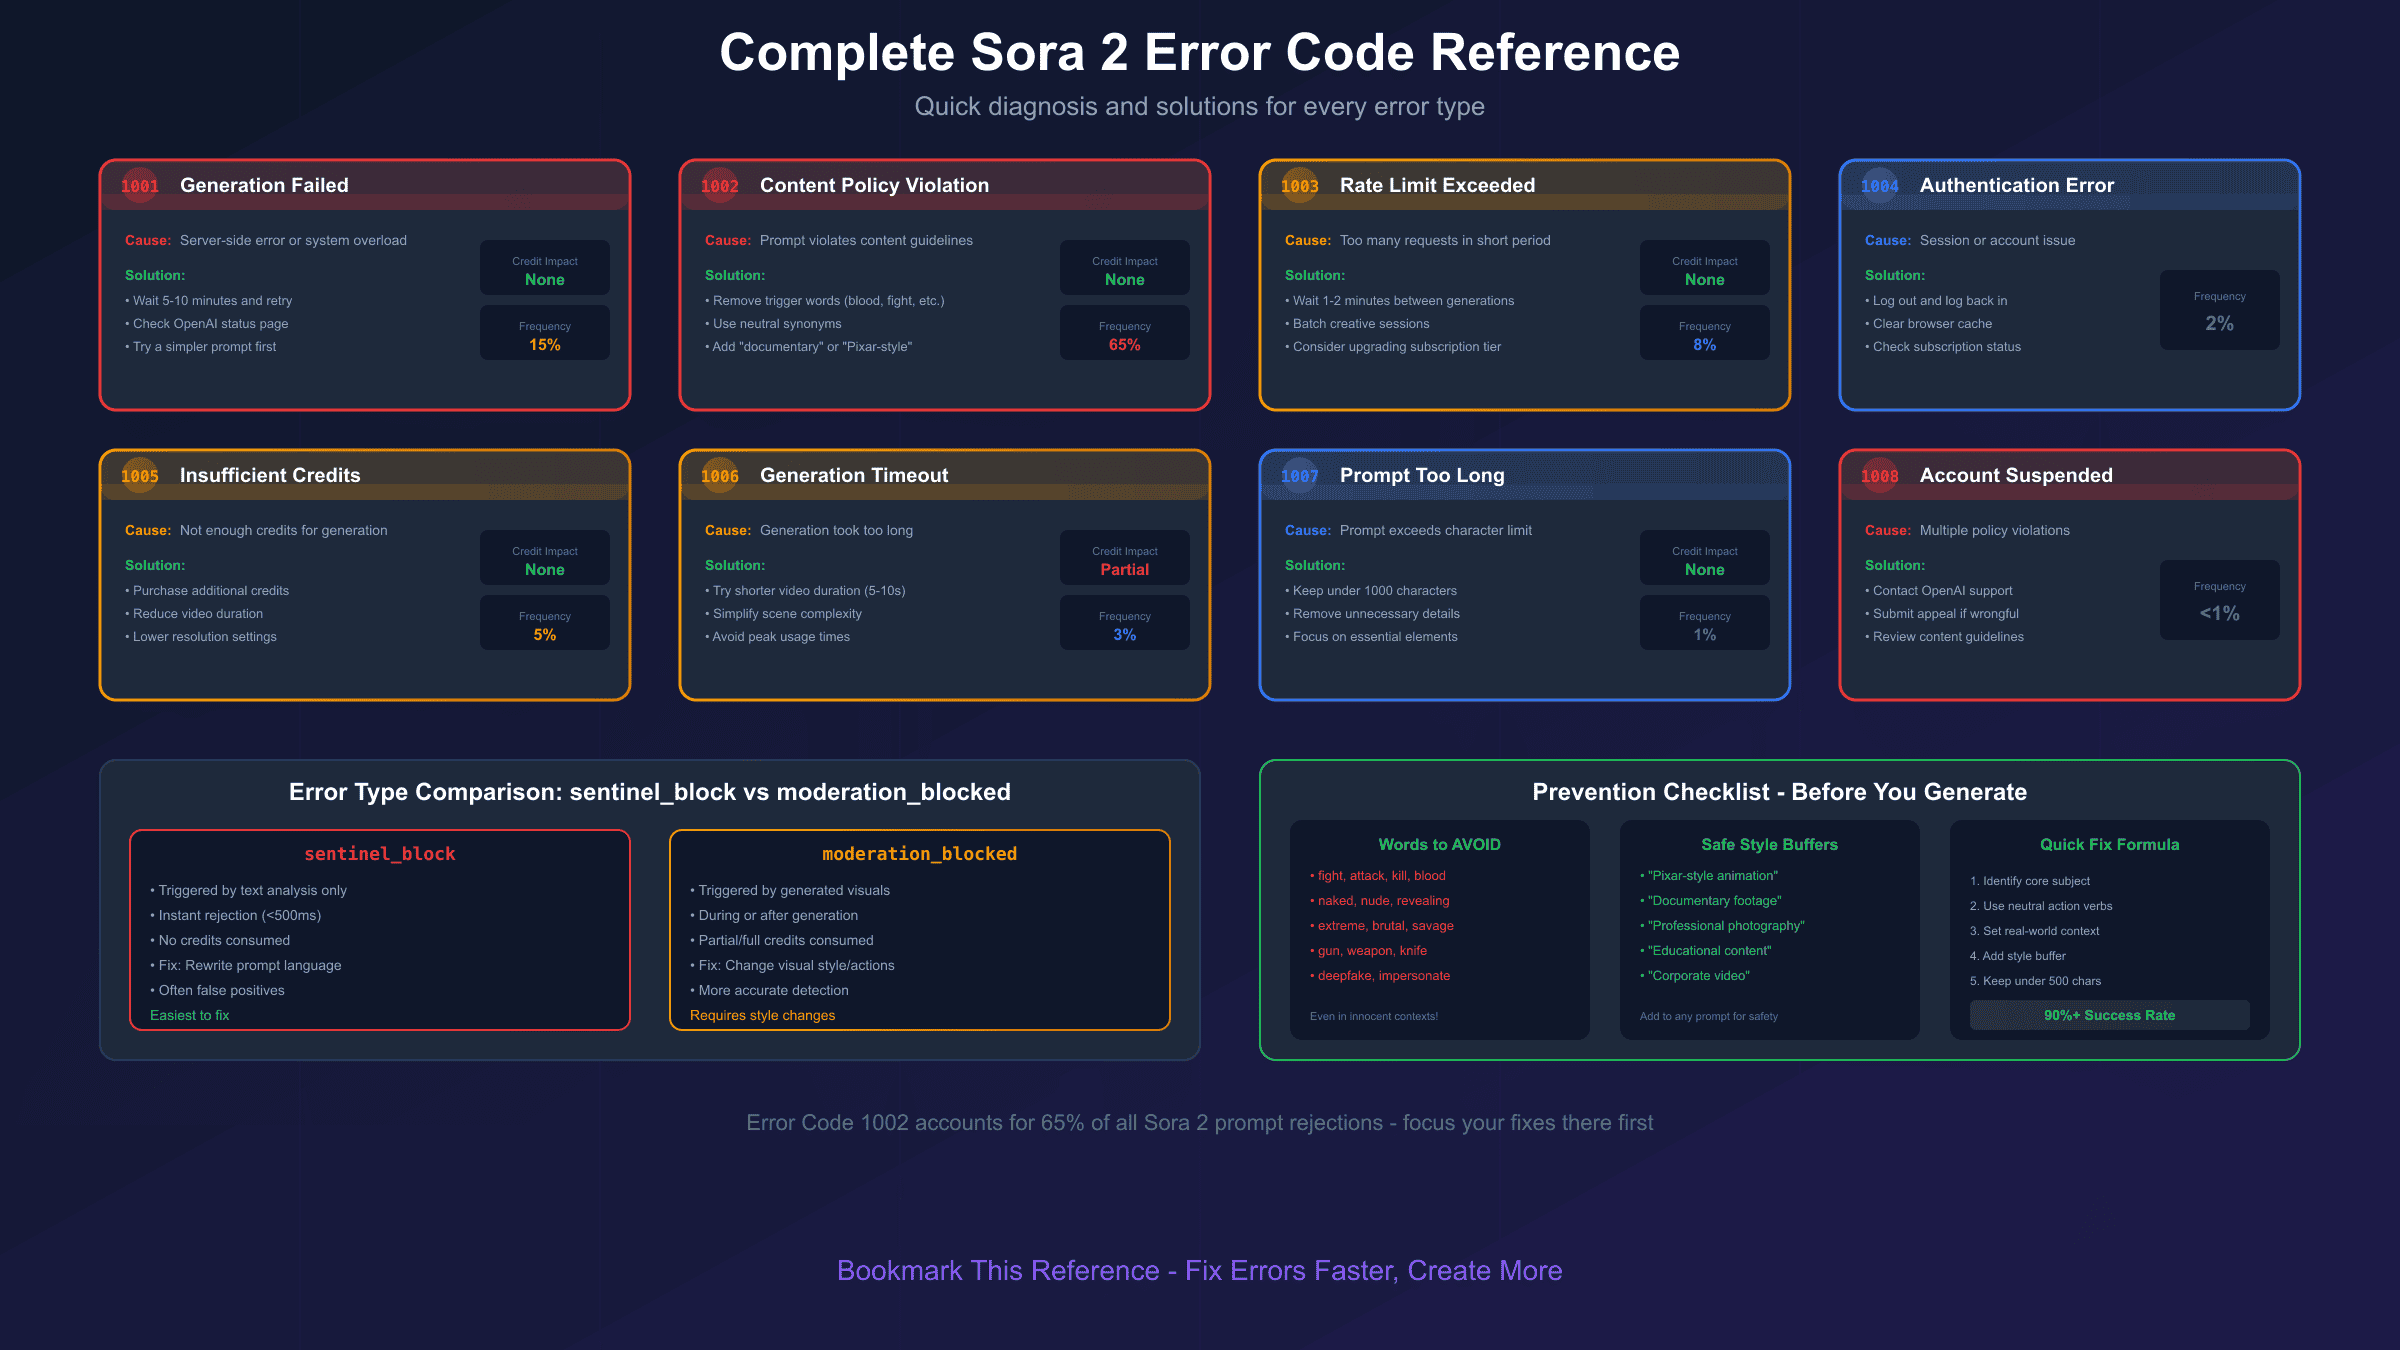Switch to the sentinel_block comparison panel
2400x1350 pixels.
tap(380, 853)
